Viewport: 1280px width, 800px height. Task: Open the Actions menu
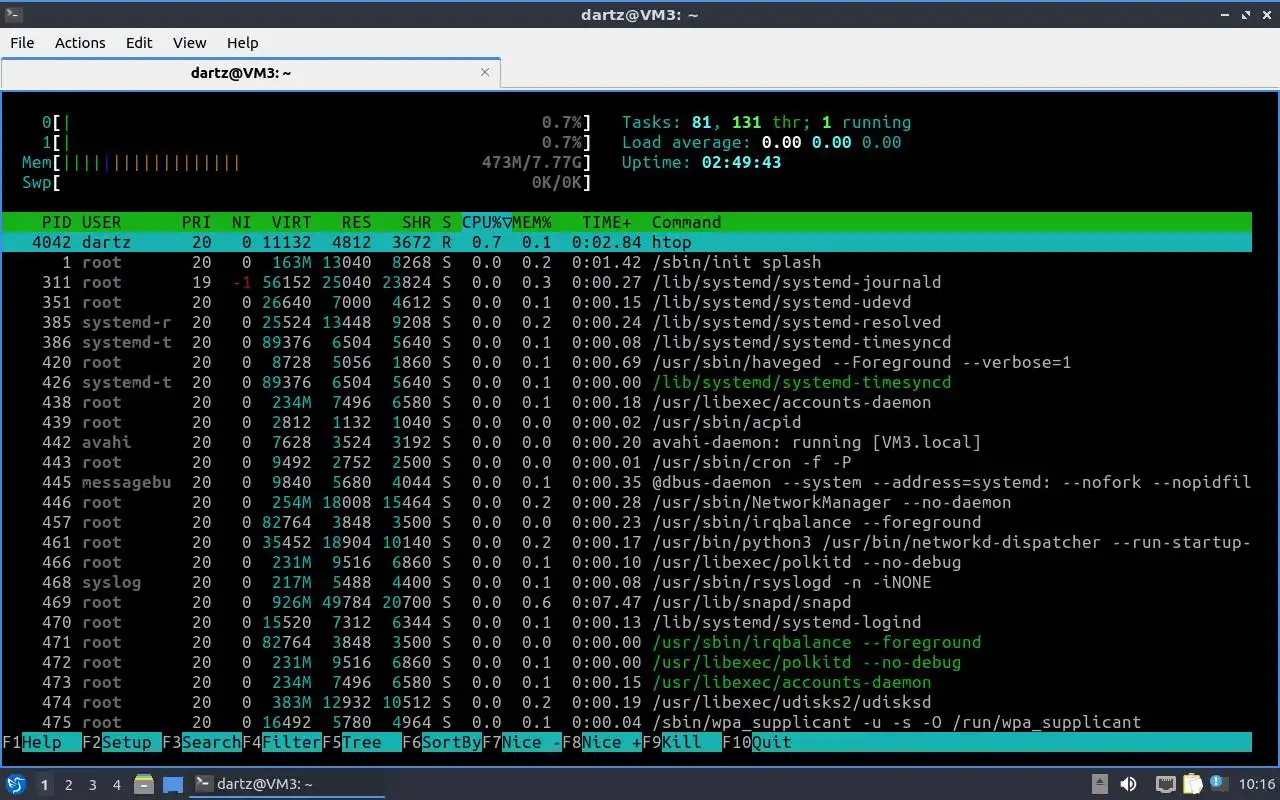tap(80, 42)
